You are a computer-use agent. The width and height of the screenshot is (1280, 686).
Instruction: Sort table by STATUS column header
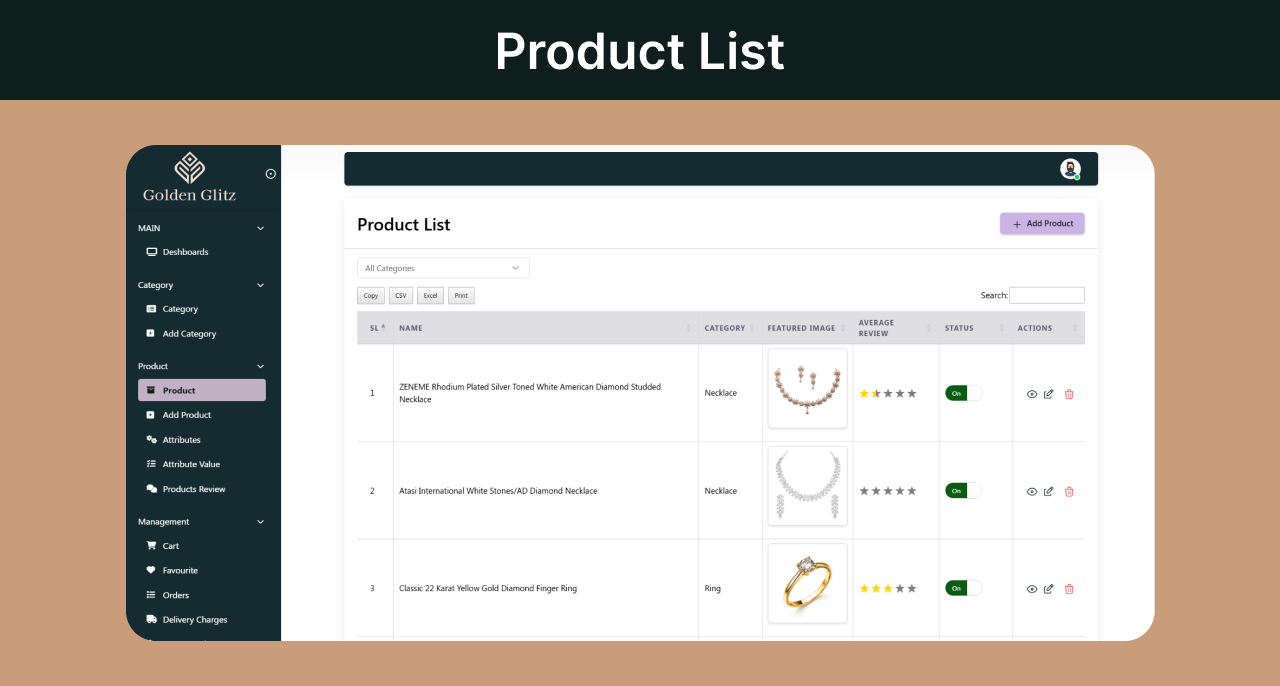coord(976,328)
